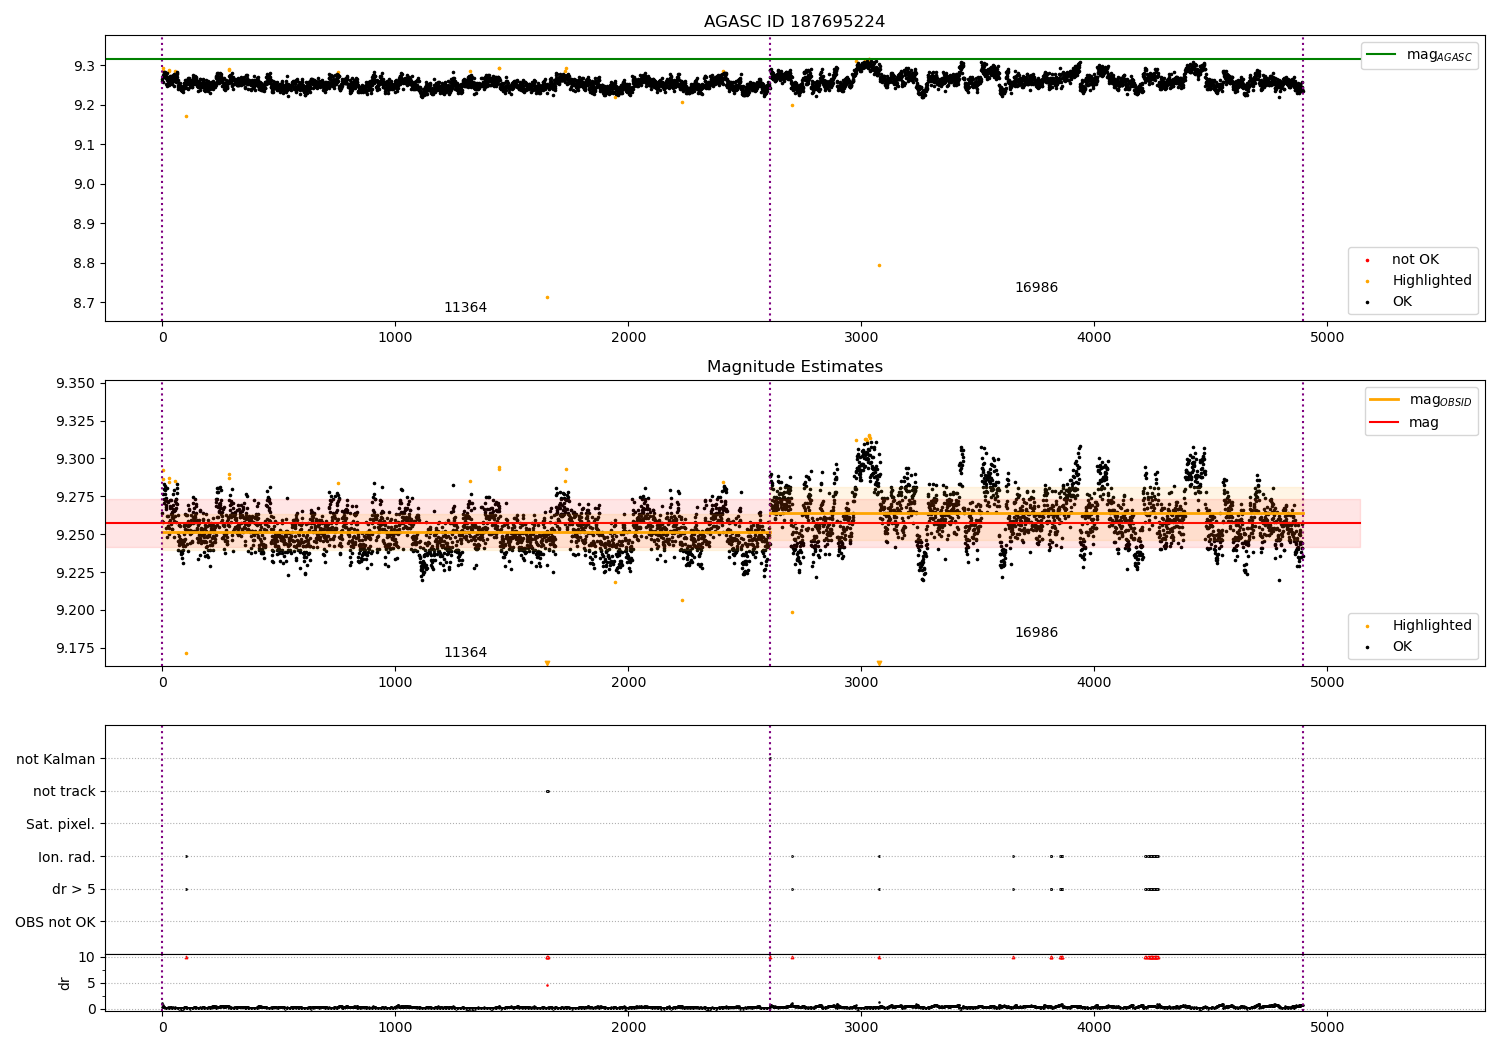Select the 11364 obsid label in top plot
The height and width of the screenshot is (1050, 1500).
[465, 308]
